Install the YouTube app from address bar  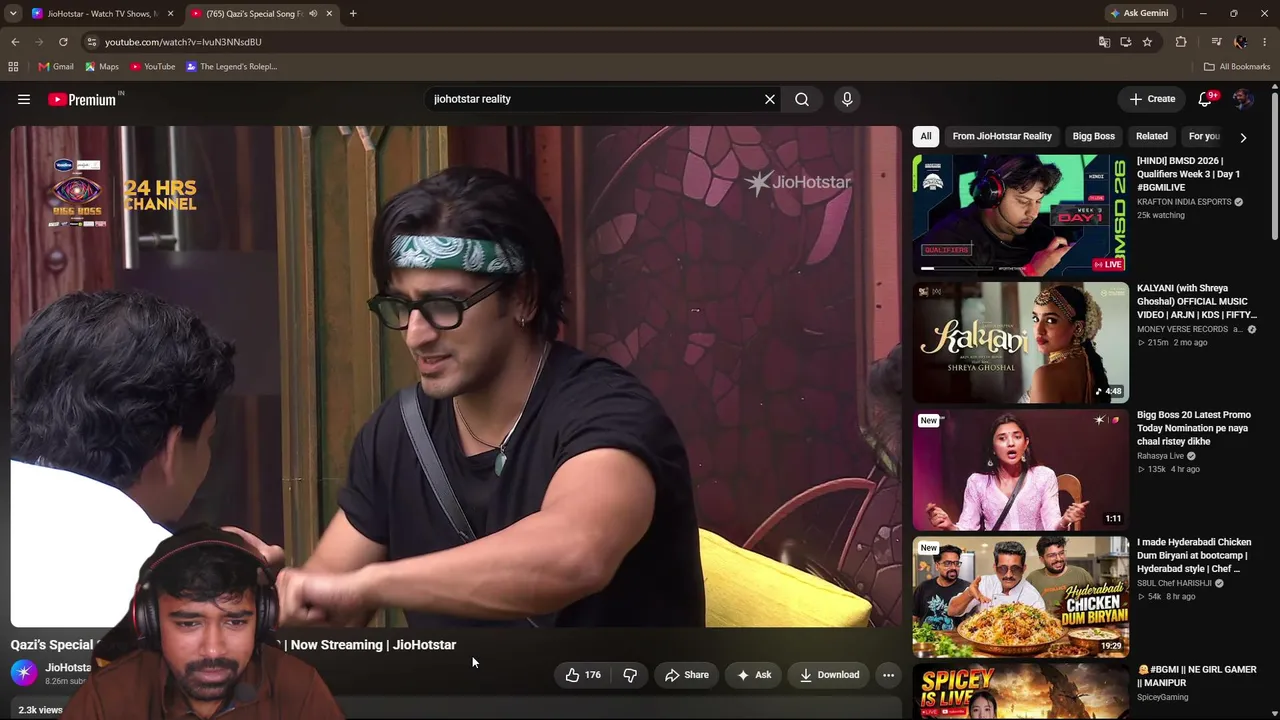(x=1126, y=42)
